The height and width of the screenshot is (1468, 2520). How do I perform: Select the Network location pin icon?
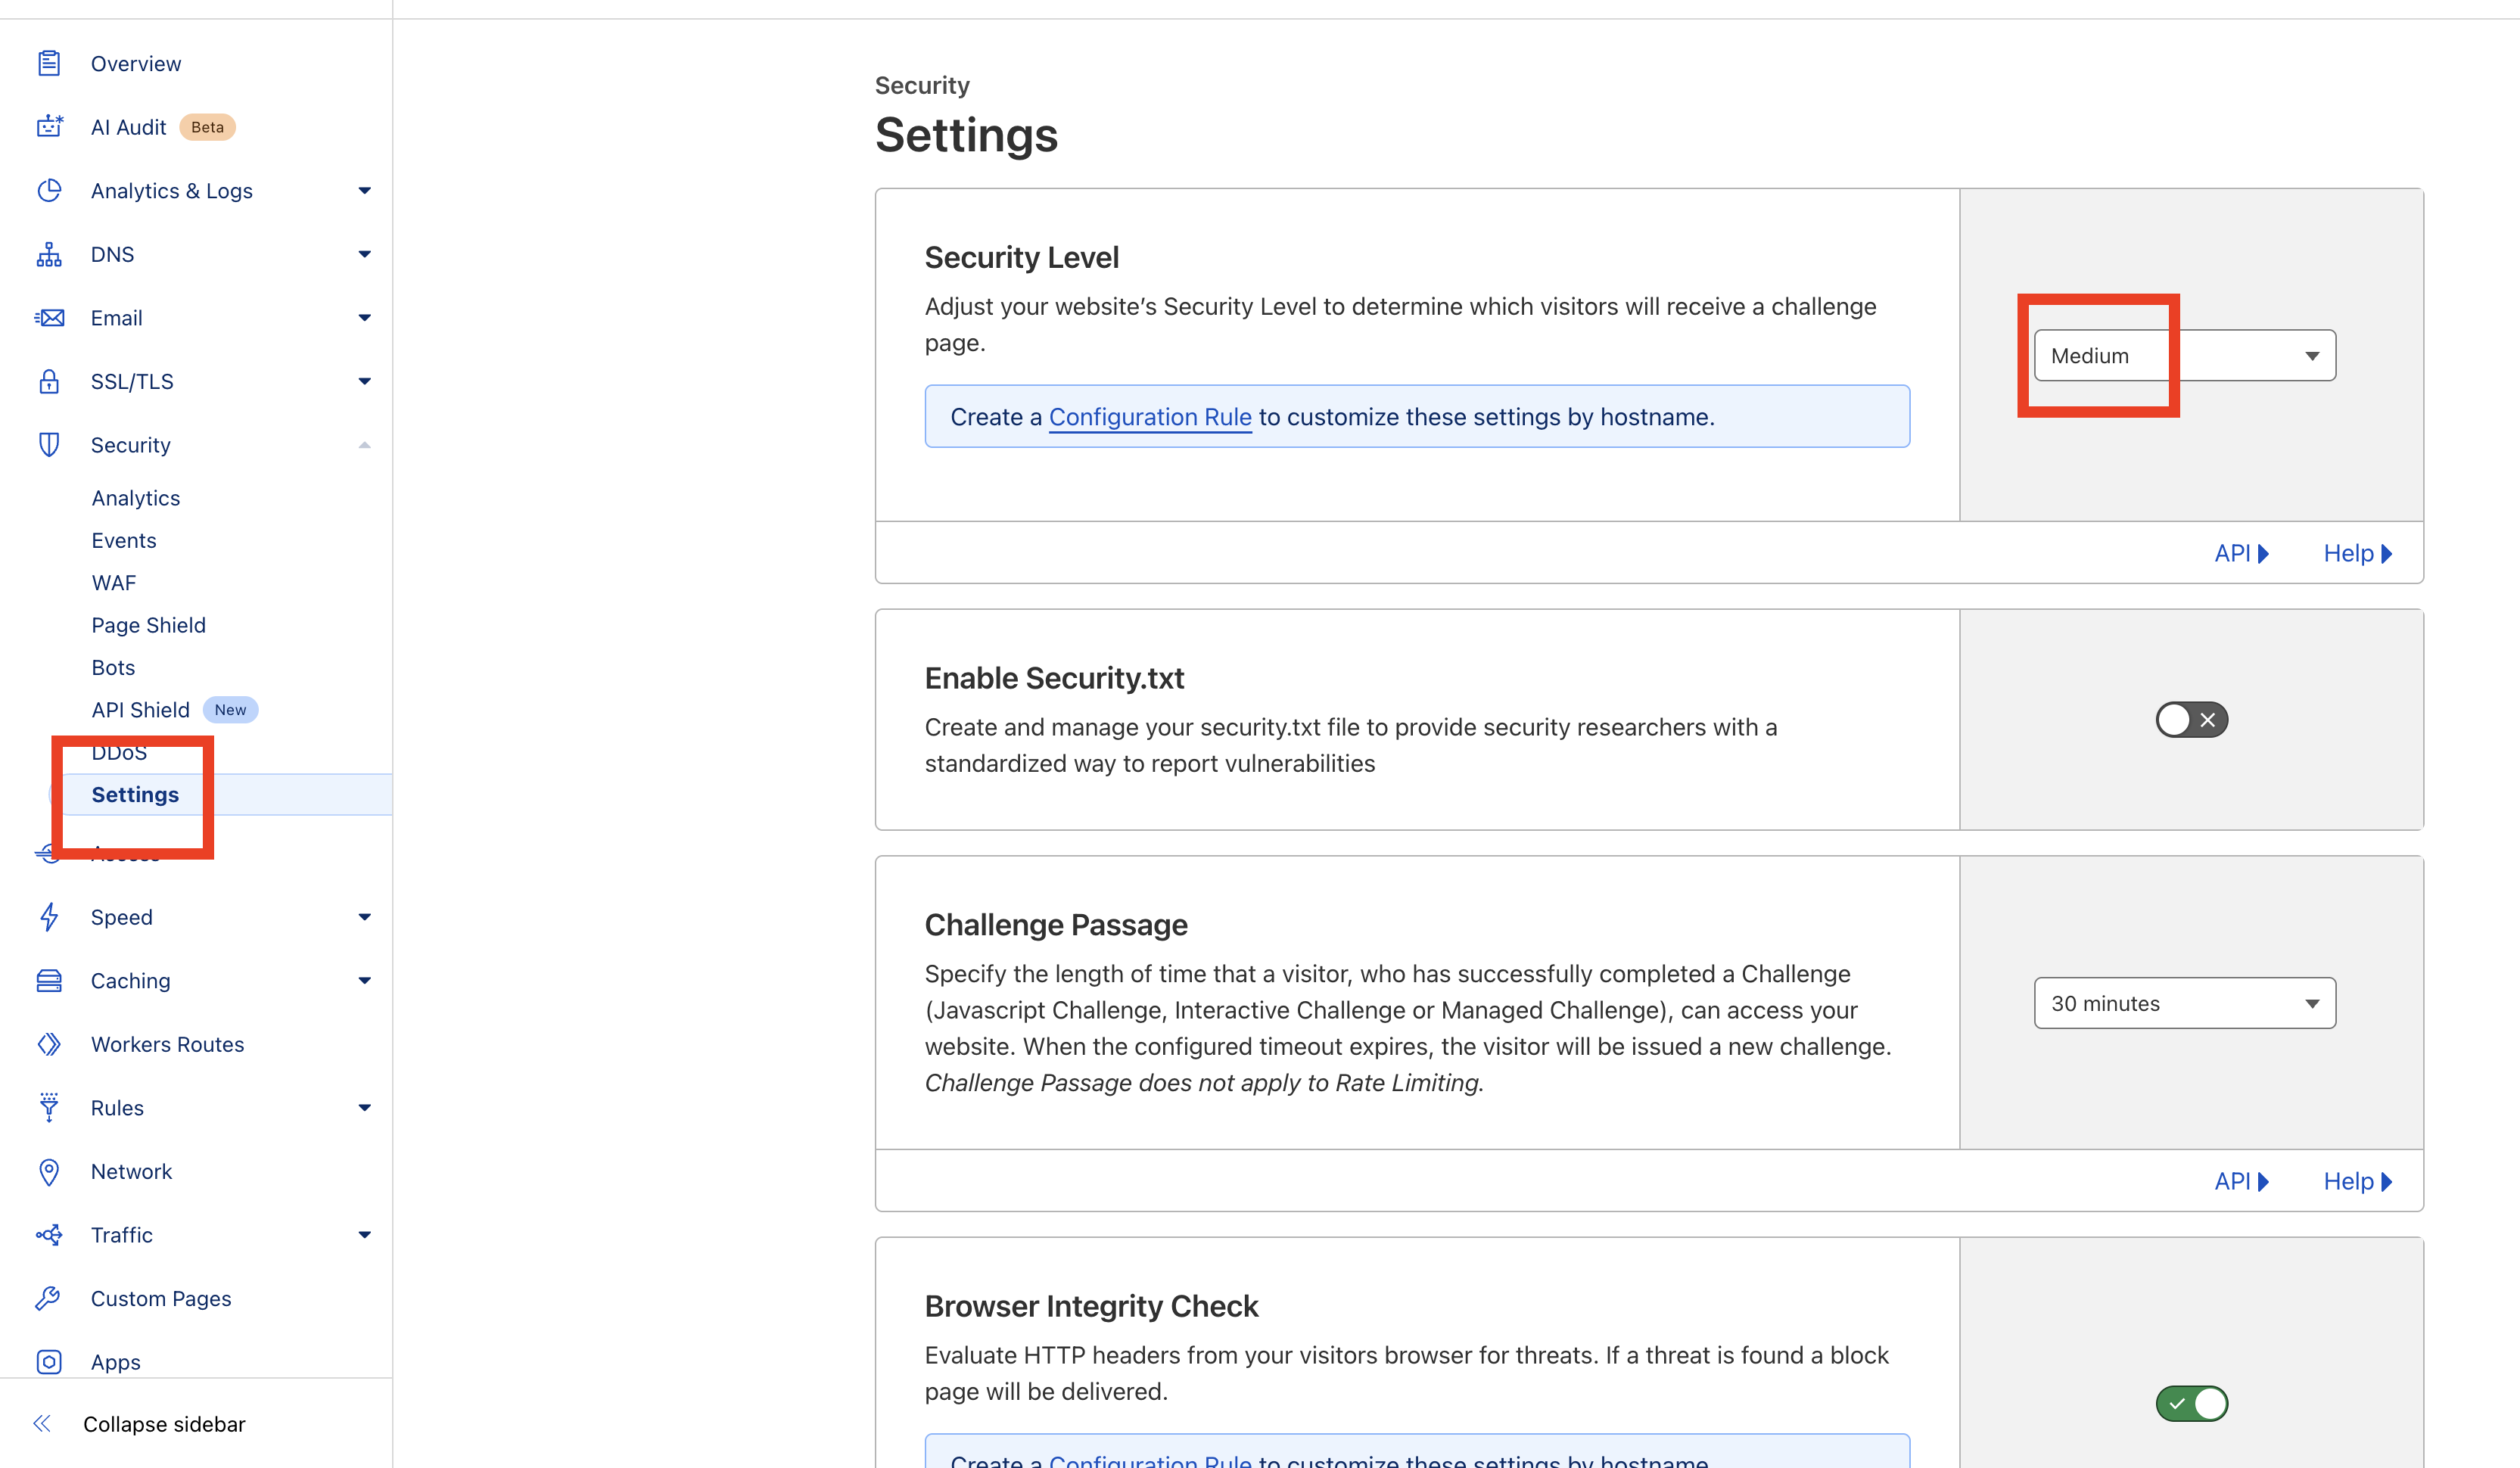[x=49, y=1171]
